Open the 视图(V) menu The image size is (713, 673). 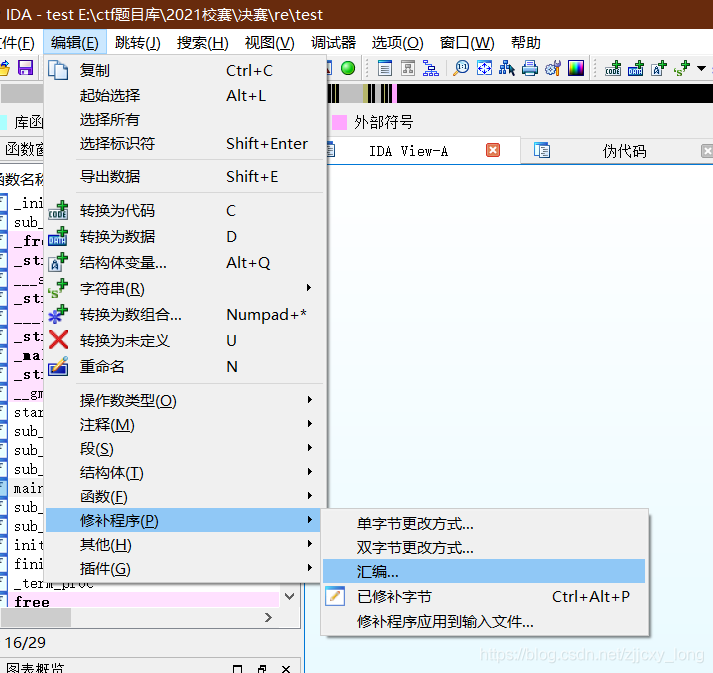[270, 43]
